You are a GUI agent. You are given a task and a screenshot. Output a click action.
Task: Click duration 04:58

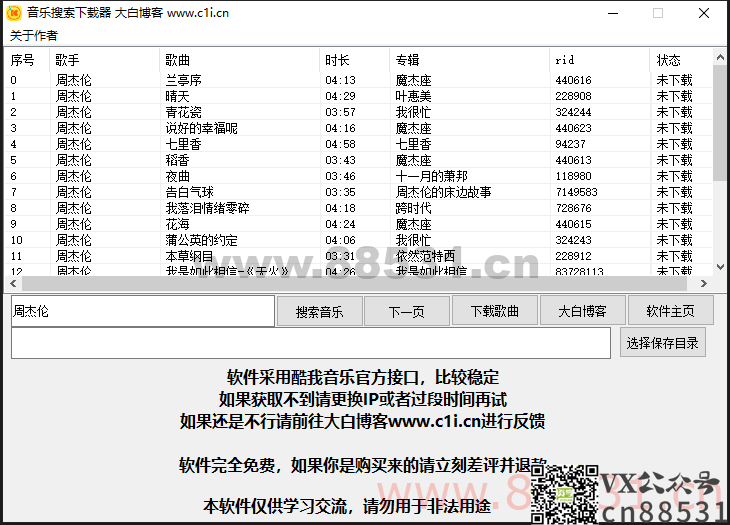pos(340,144)
